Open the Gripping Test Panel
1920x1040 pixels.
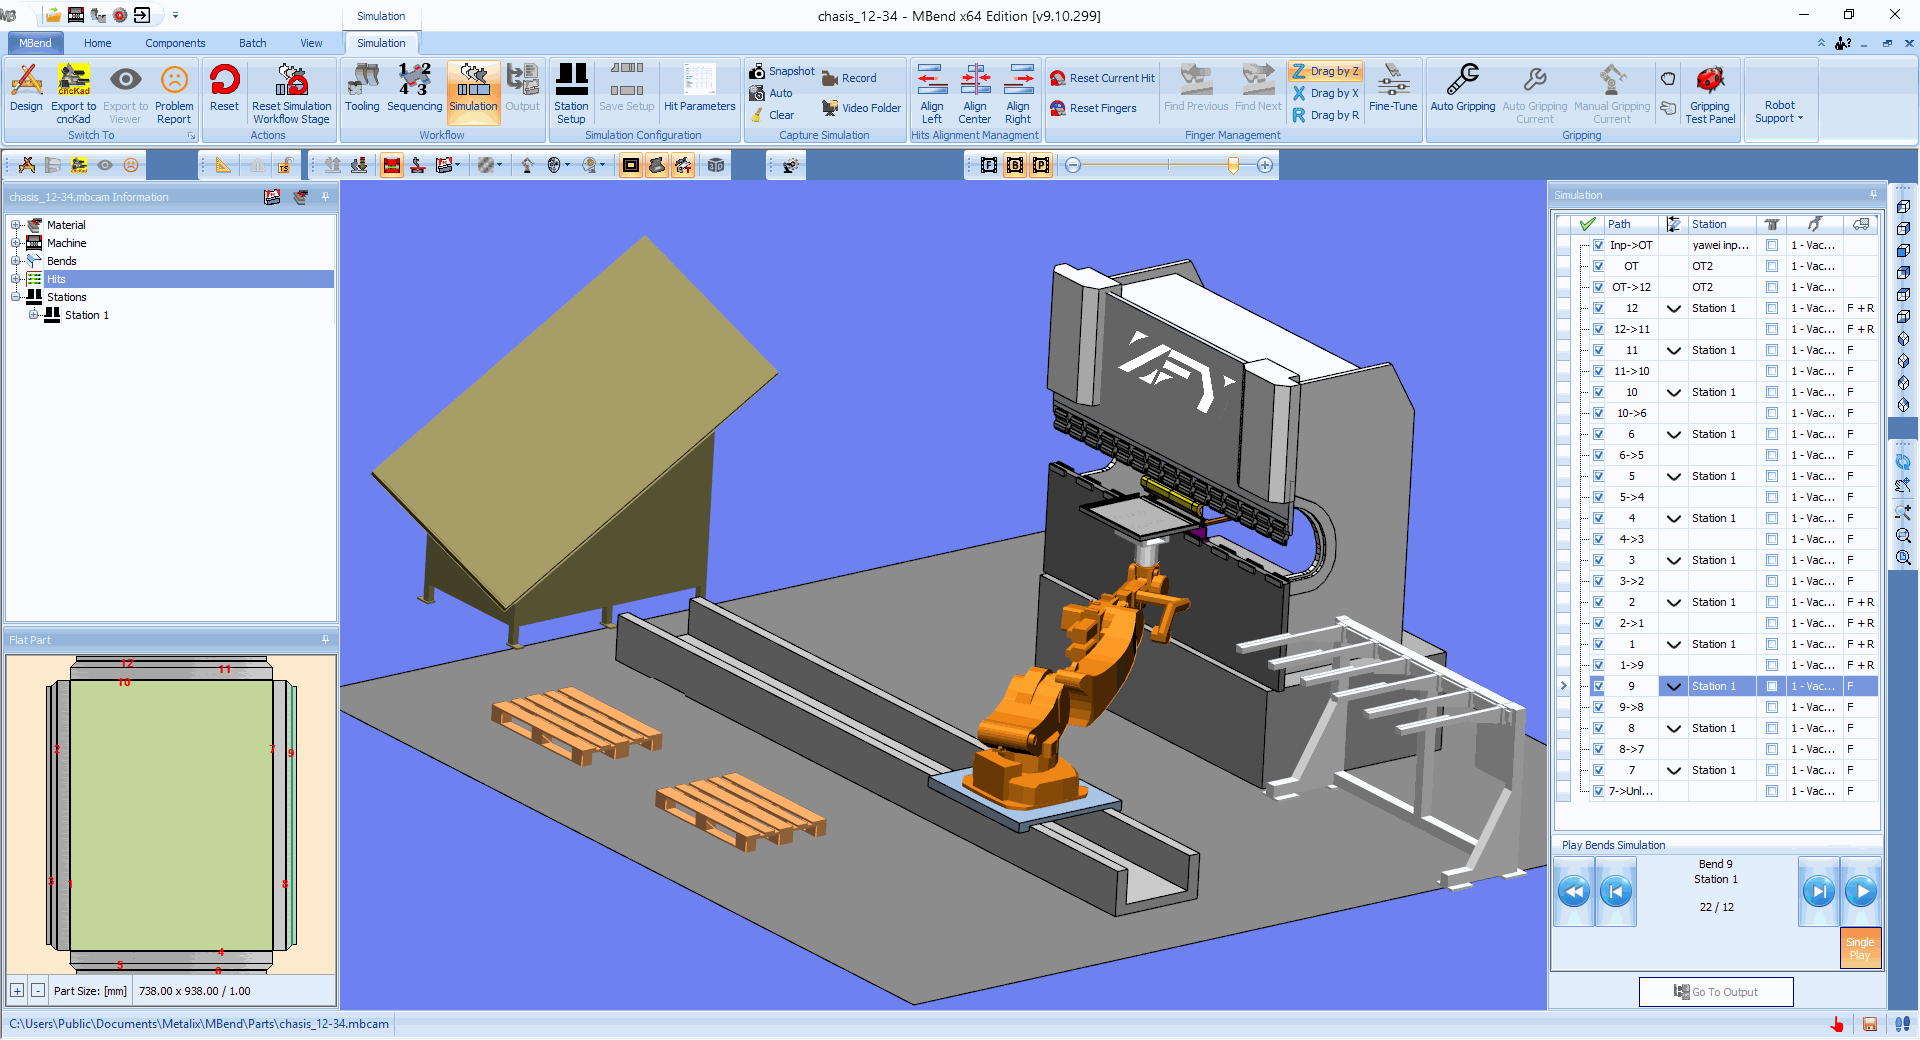(x=1710, y=92)
